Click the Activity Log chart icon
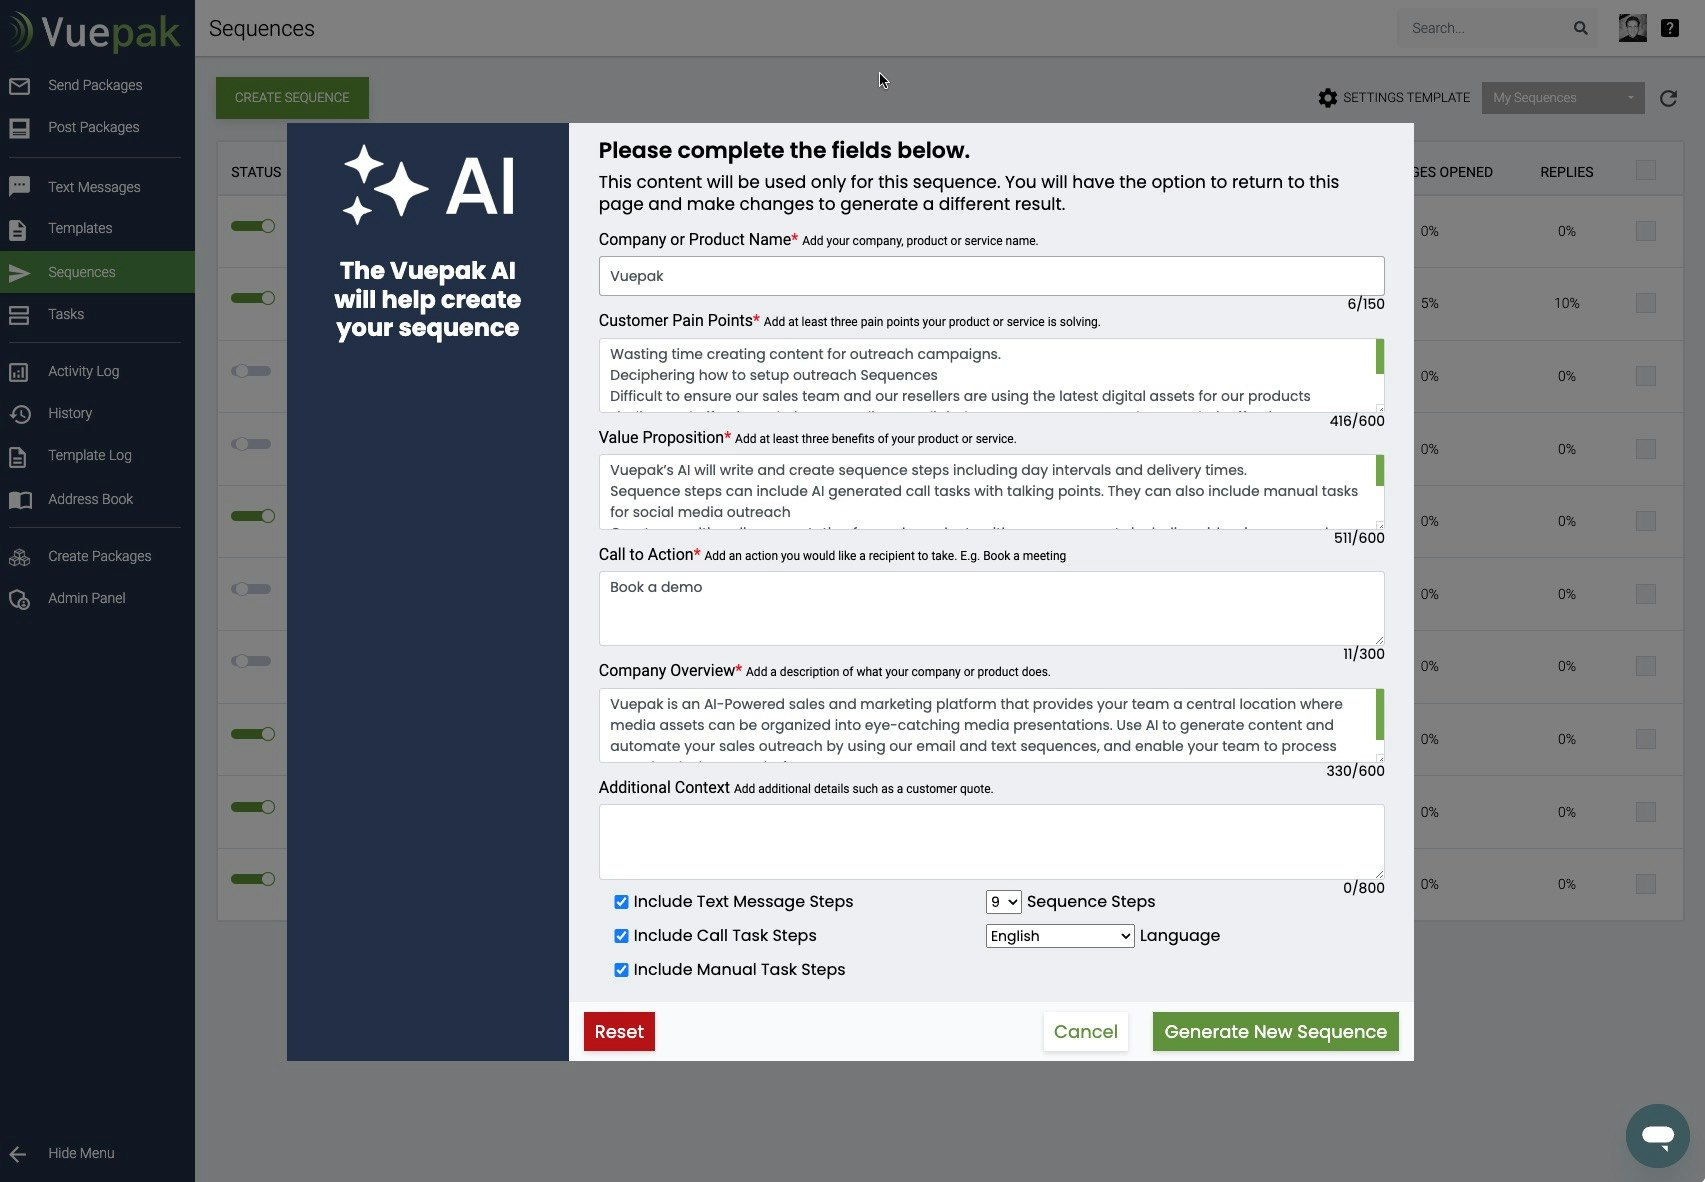 point(19,372)
